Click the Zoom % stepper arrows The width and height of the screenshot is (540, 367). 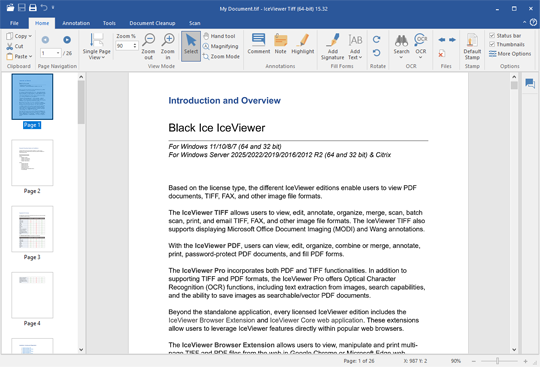[x=135, y=45]
